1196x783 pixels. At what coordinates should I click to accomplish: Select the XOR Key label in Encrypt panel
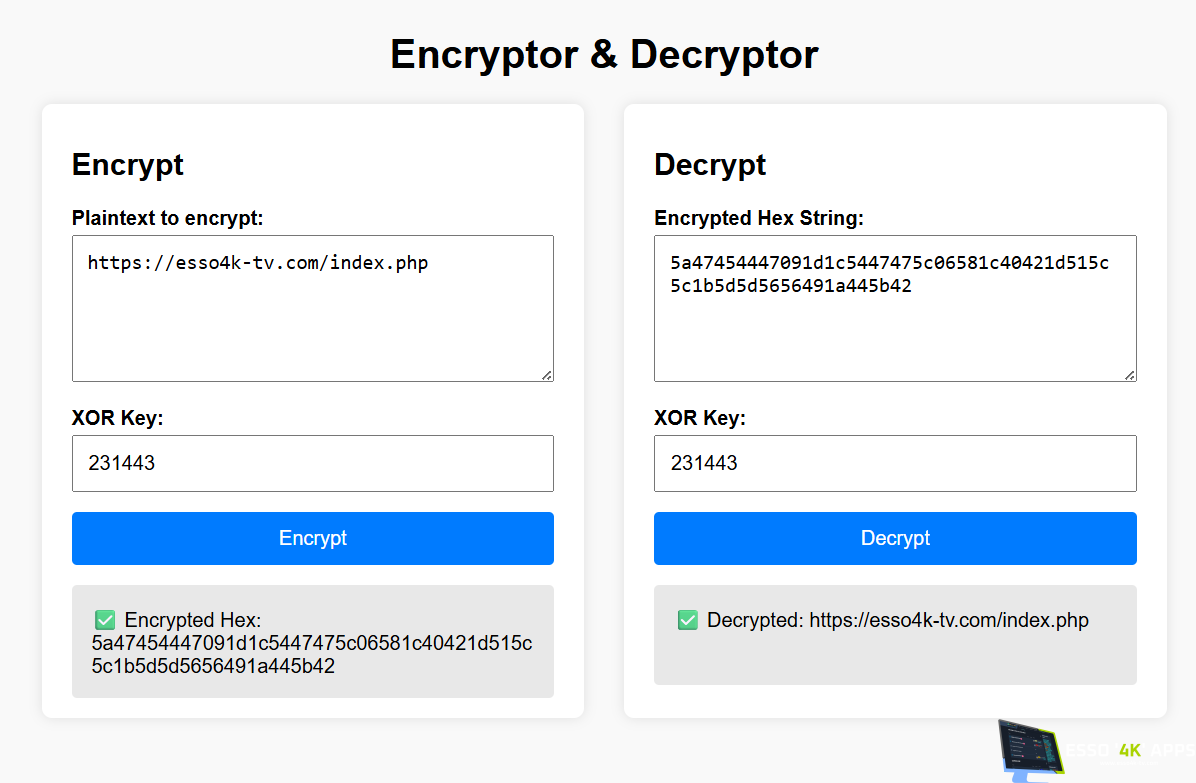(x=117, y=418)
